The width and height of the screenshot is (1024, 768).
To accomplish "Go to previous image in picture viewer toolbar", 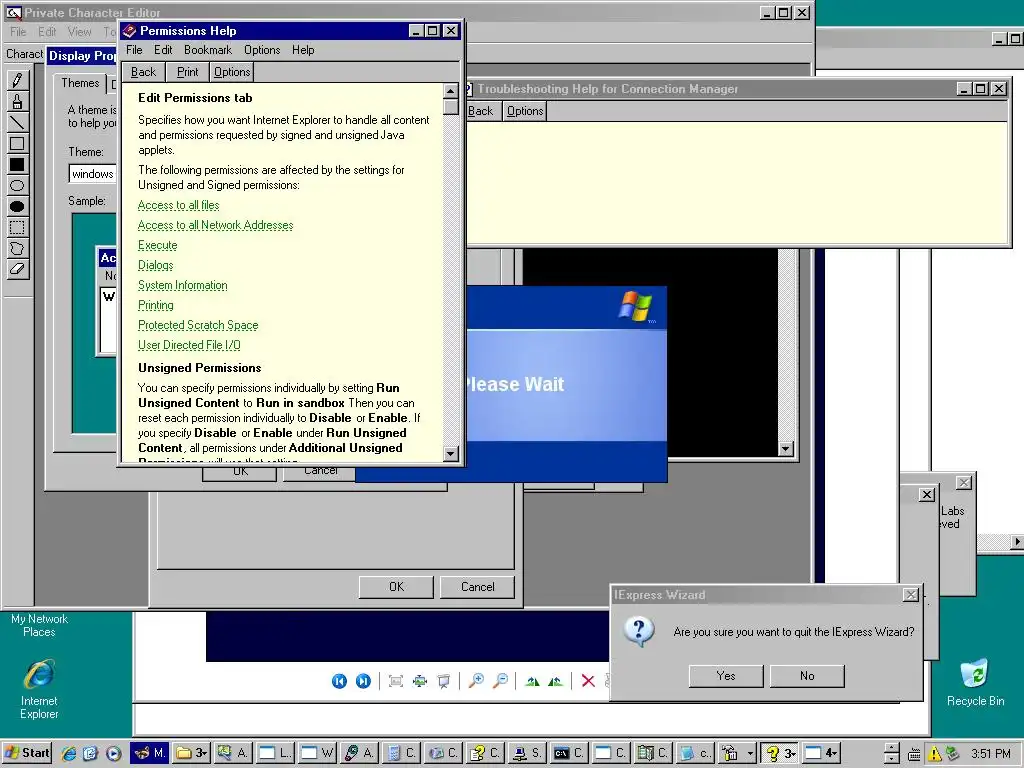I will tap(339, 681).
